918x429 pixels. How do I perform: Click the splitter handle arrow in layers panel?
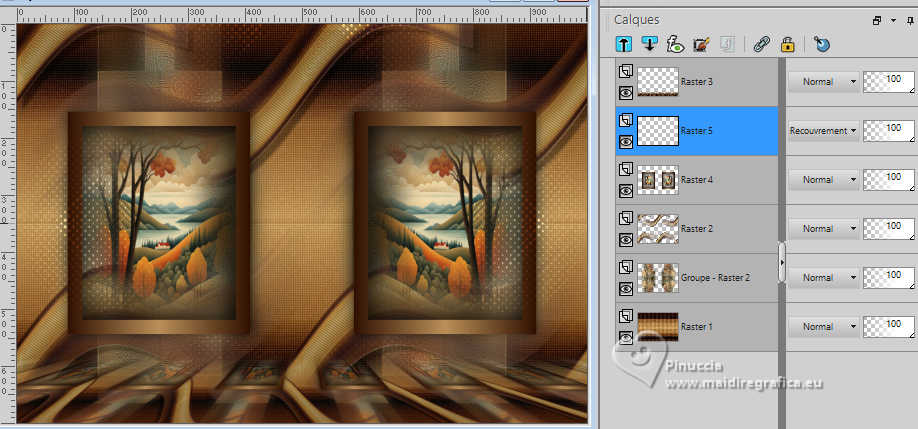coord(782,263)
